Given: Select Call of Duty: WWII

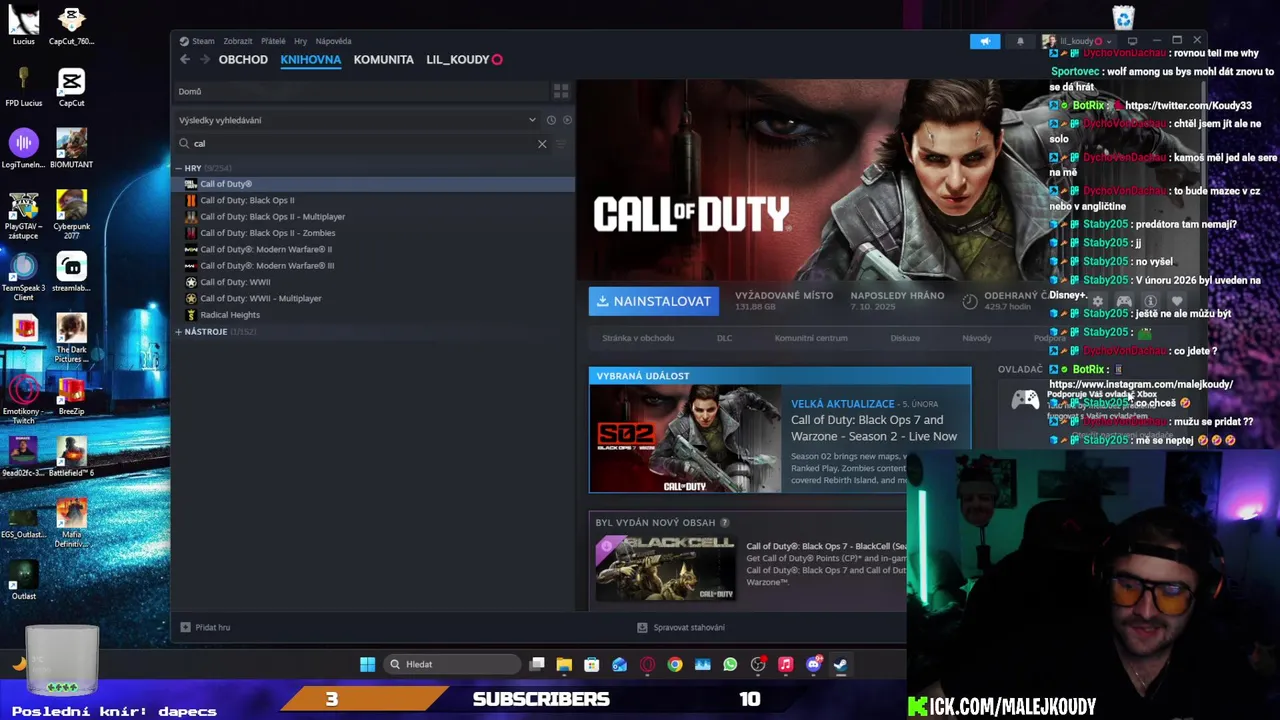Looking at the screenshot, I should 372,282.
